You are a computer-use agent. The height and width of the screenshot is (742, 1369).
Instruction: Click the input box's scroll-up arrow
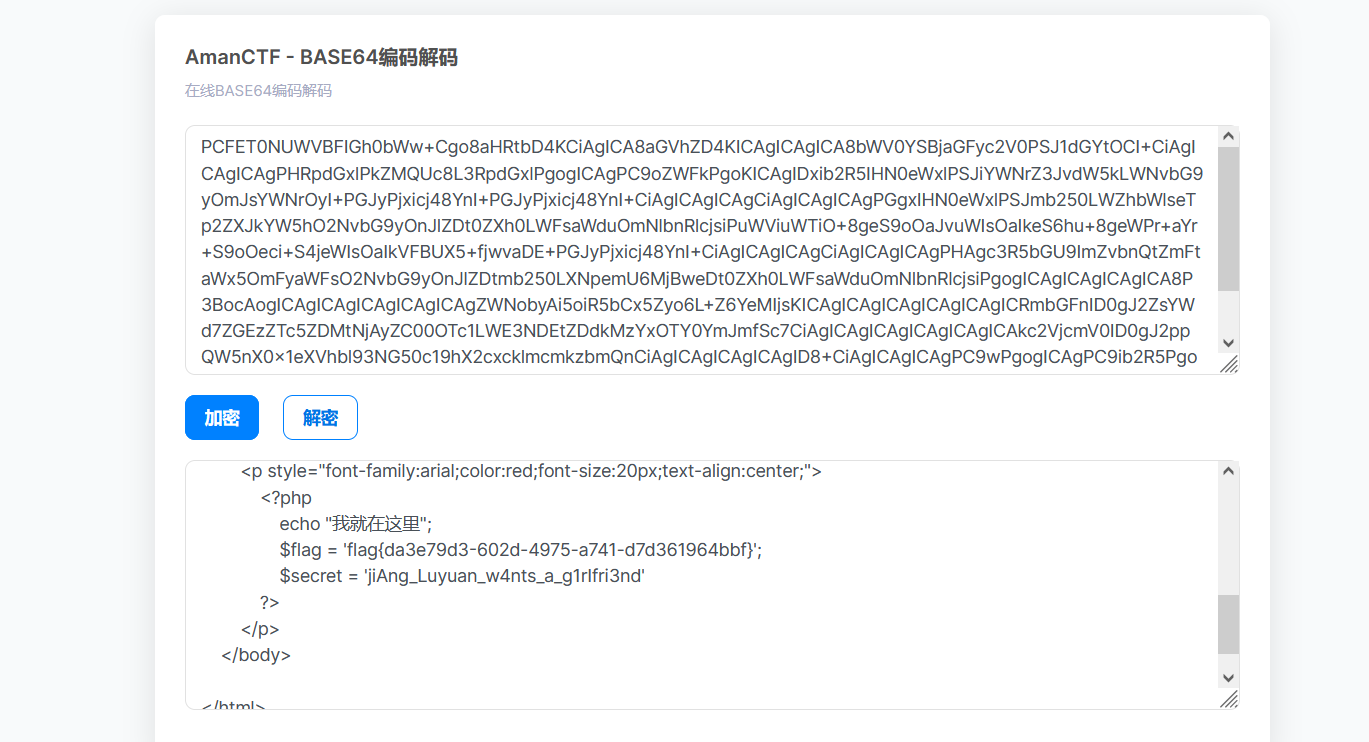[x=1228, y=137]
